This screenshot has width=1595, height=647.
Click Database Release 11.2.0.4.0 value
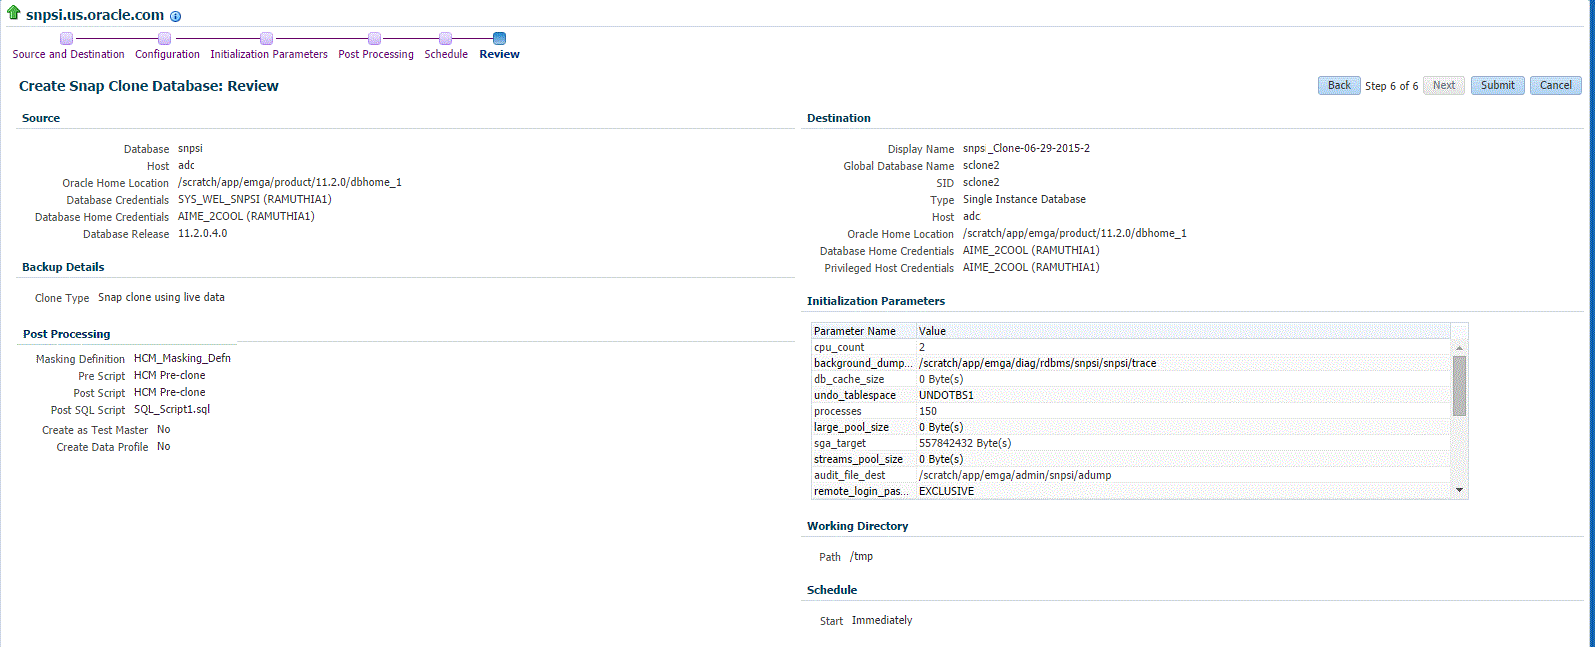202,234
